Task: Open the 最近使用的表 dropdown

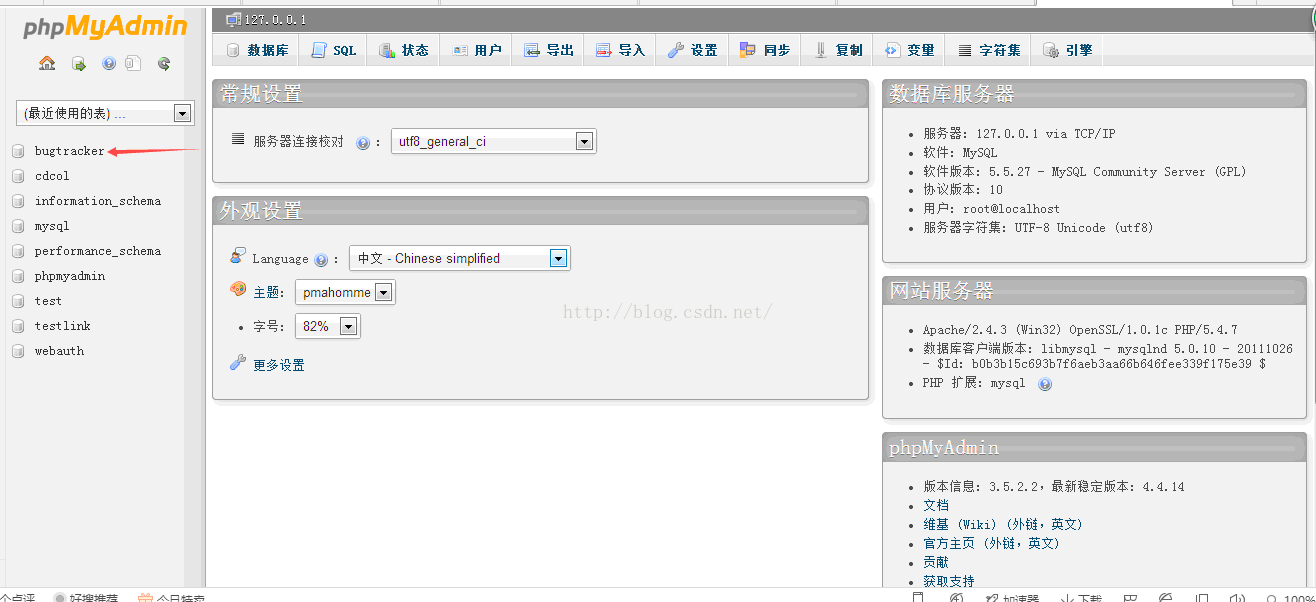Action: pyautogui.click(x=104, y=113)
